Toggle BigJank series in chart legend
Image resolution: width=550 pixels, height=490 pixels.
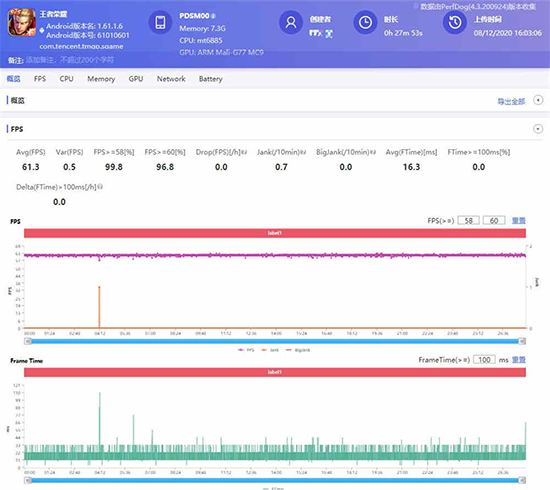298,350
